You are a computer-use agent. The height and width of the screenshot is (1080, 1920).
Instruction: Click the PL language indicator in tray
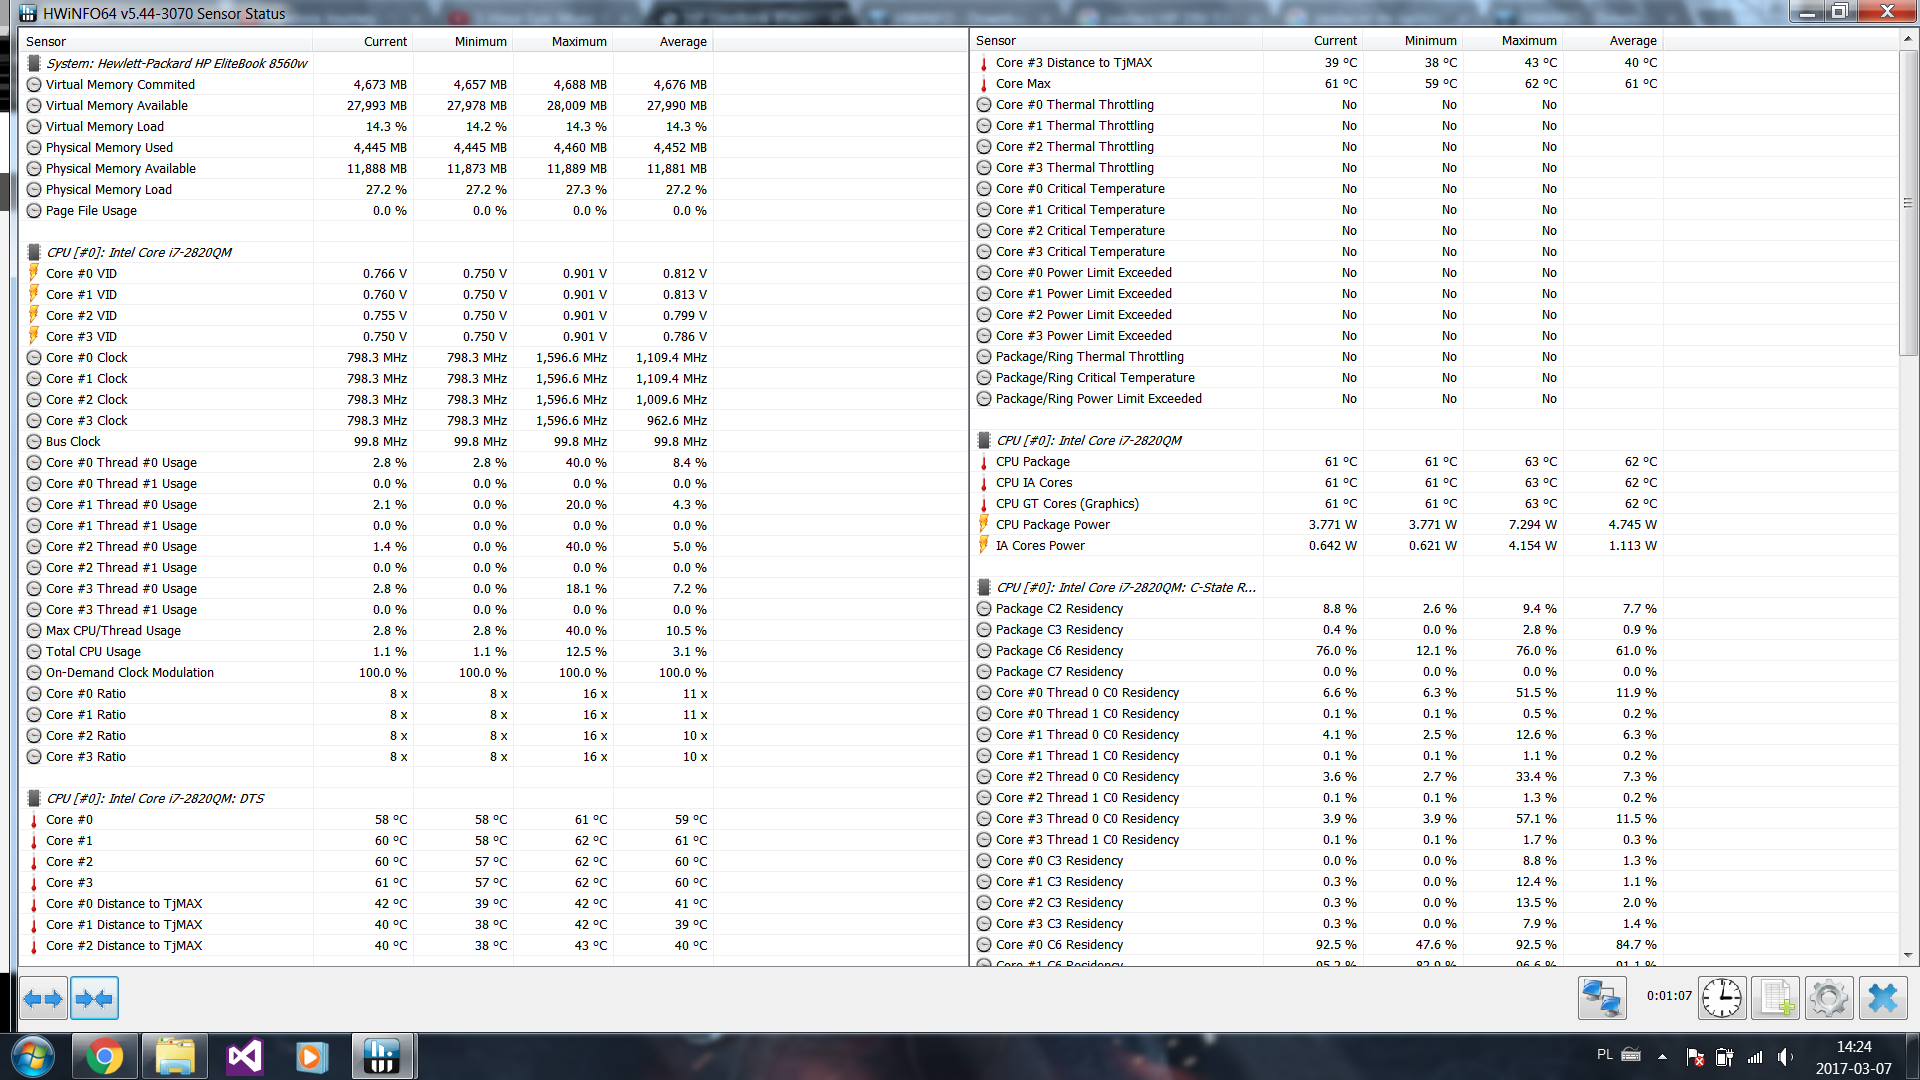point(1604,1054)
